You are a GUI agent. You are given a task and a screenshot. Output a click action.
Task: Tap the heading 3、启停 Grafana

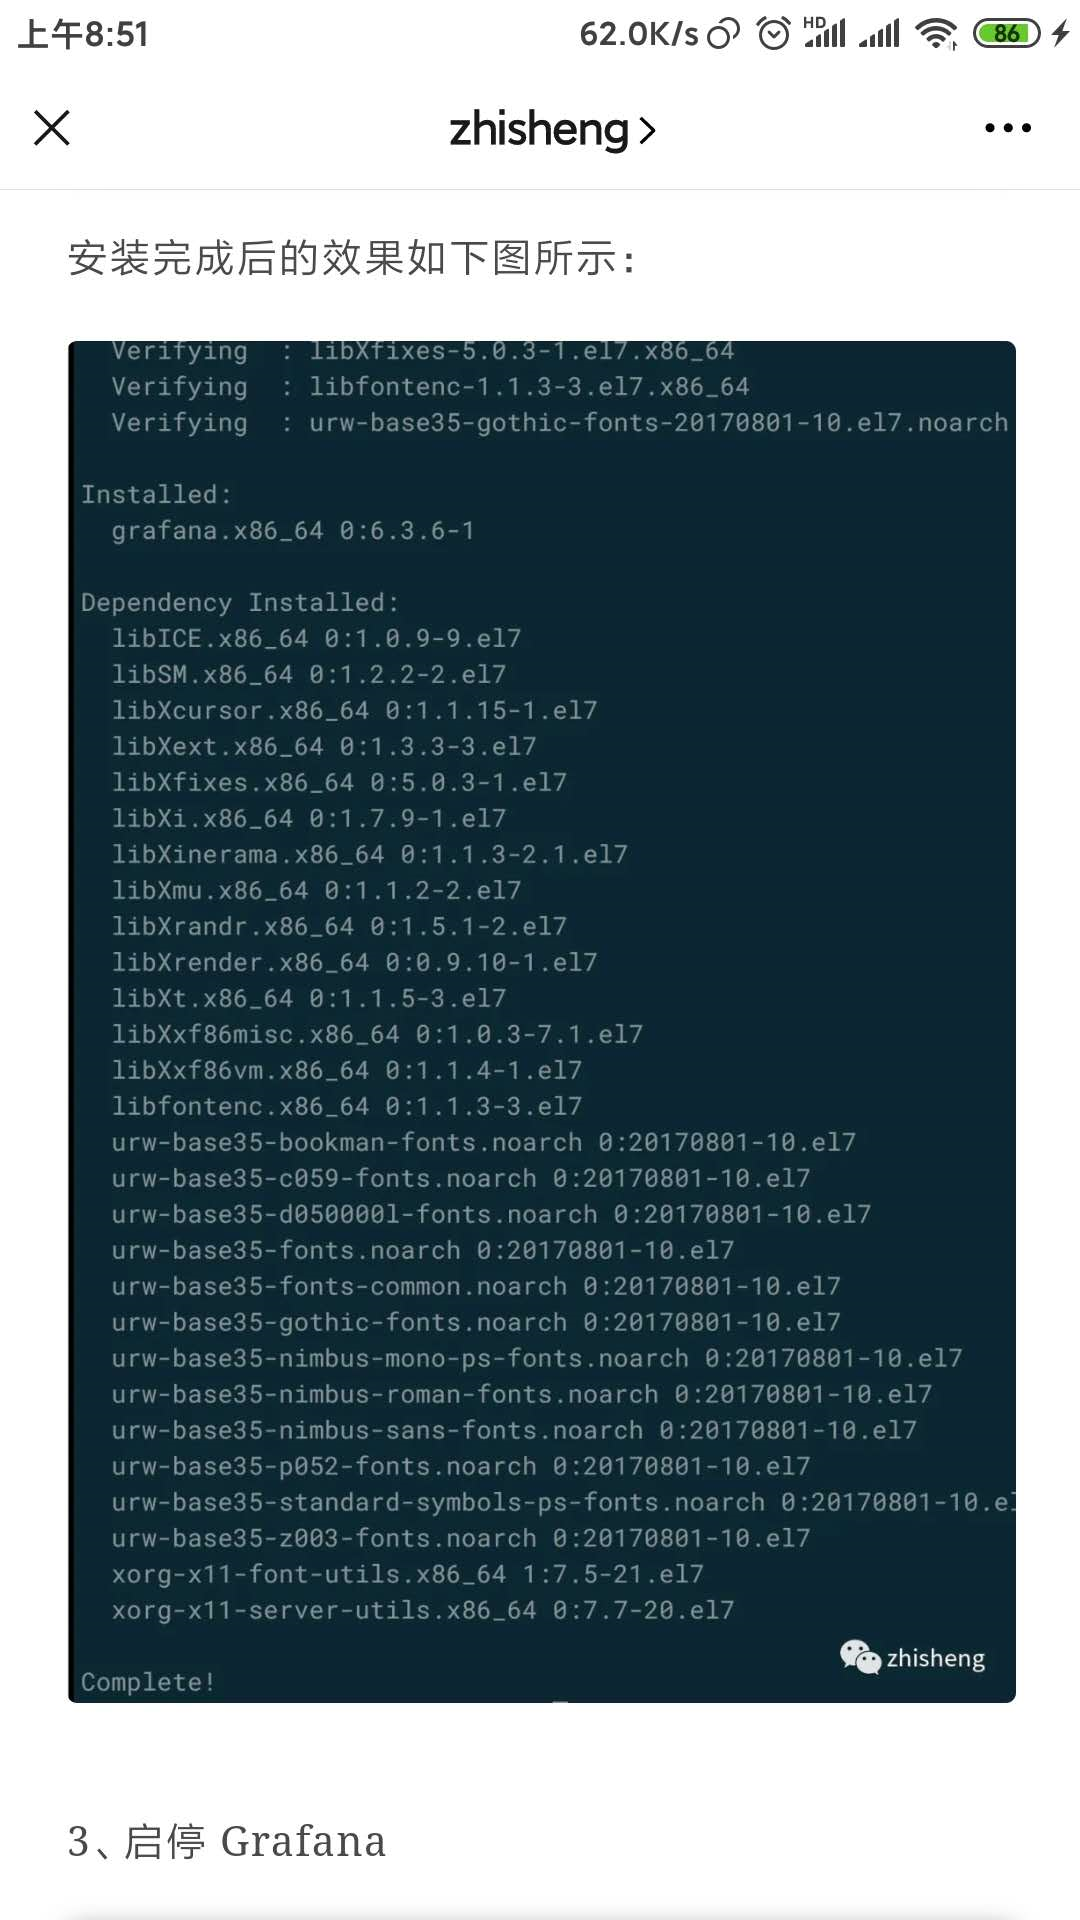point(227,1841)
